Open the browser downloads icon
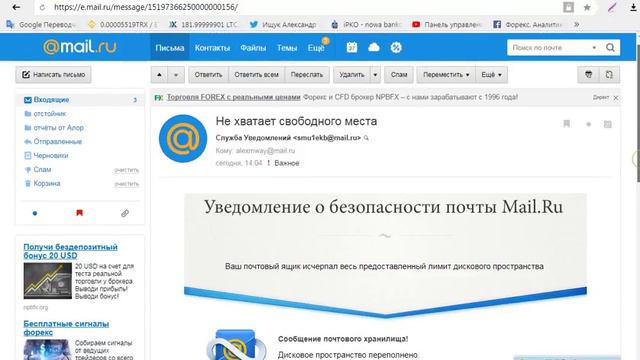Viewport: 640px width, 360px height. pyautogui.click(x=633, y=7)
